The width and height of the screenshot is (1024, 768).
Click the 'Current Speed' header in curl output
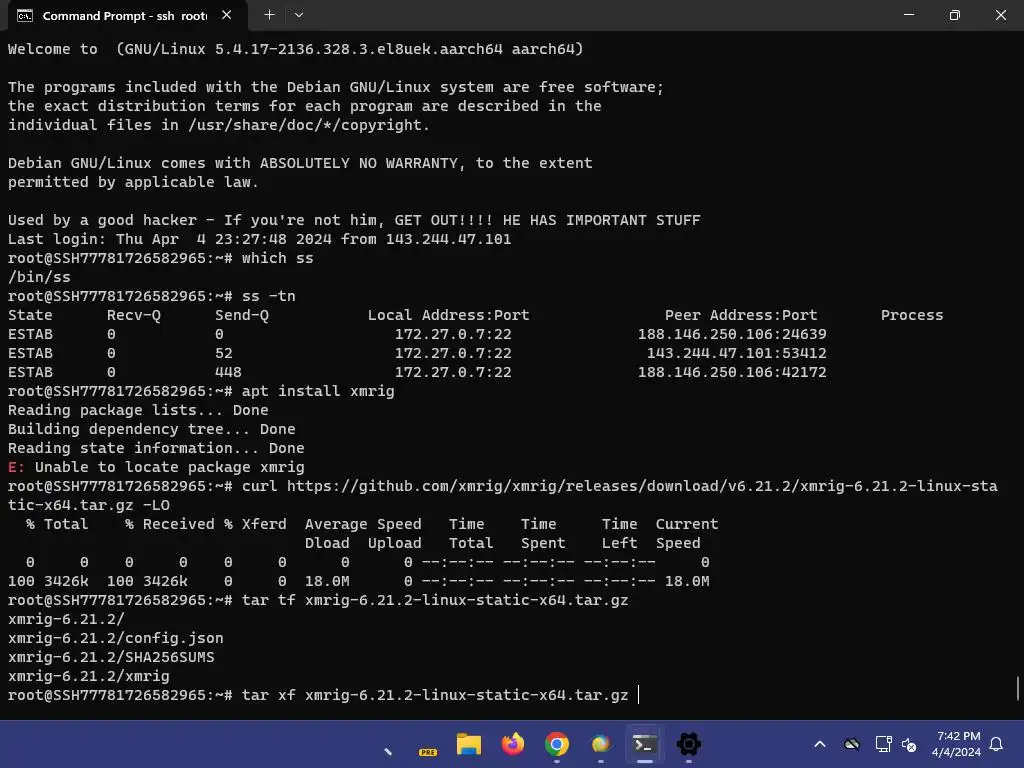[x=687, y=533]
